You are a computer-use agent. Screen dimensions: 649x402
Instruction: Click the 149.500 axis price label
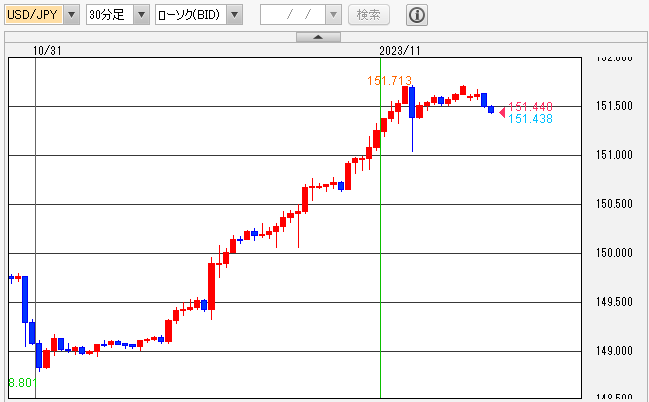[614, 302]
